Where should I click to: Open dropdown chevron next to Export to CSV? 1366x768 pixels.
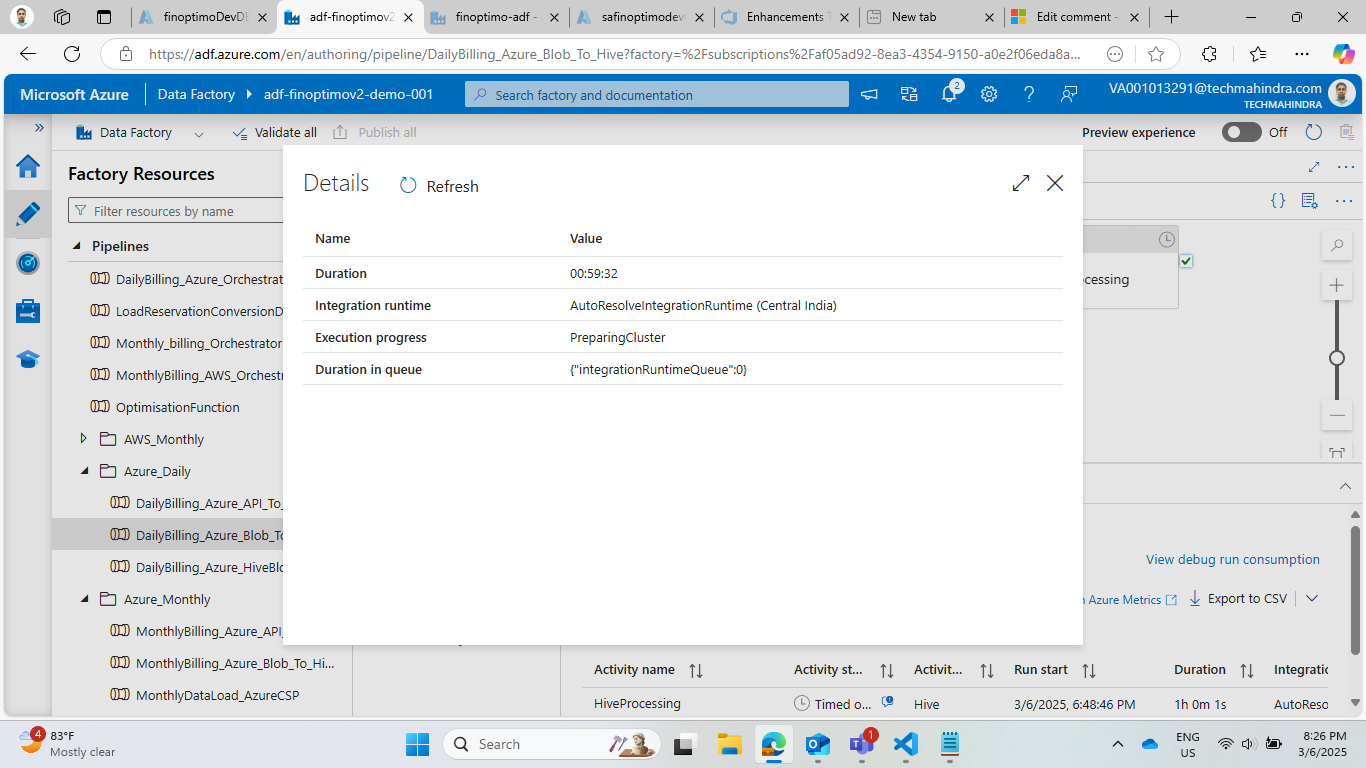coord(1312,598)
